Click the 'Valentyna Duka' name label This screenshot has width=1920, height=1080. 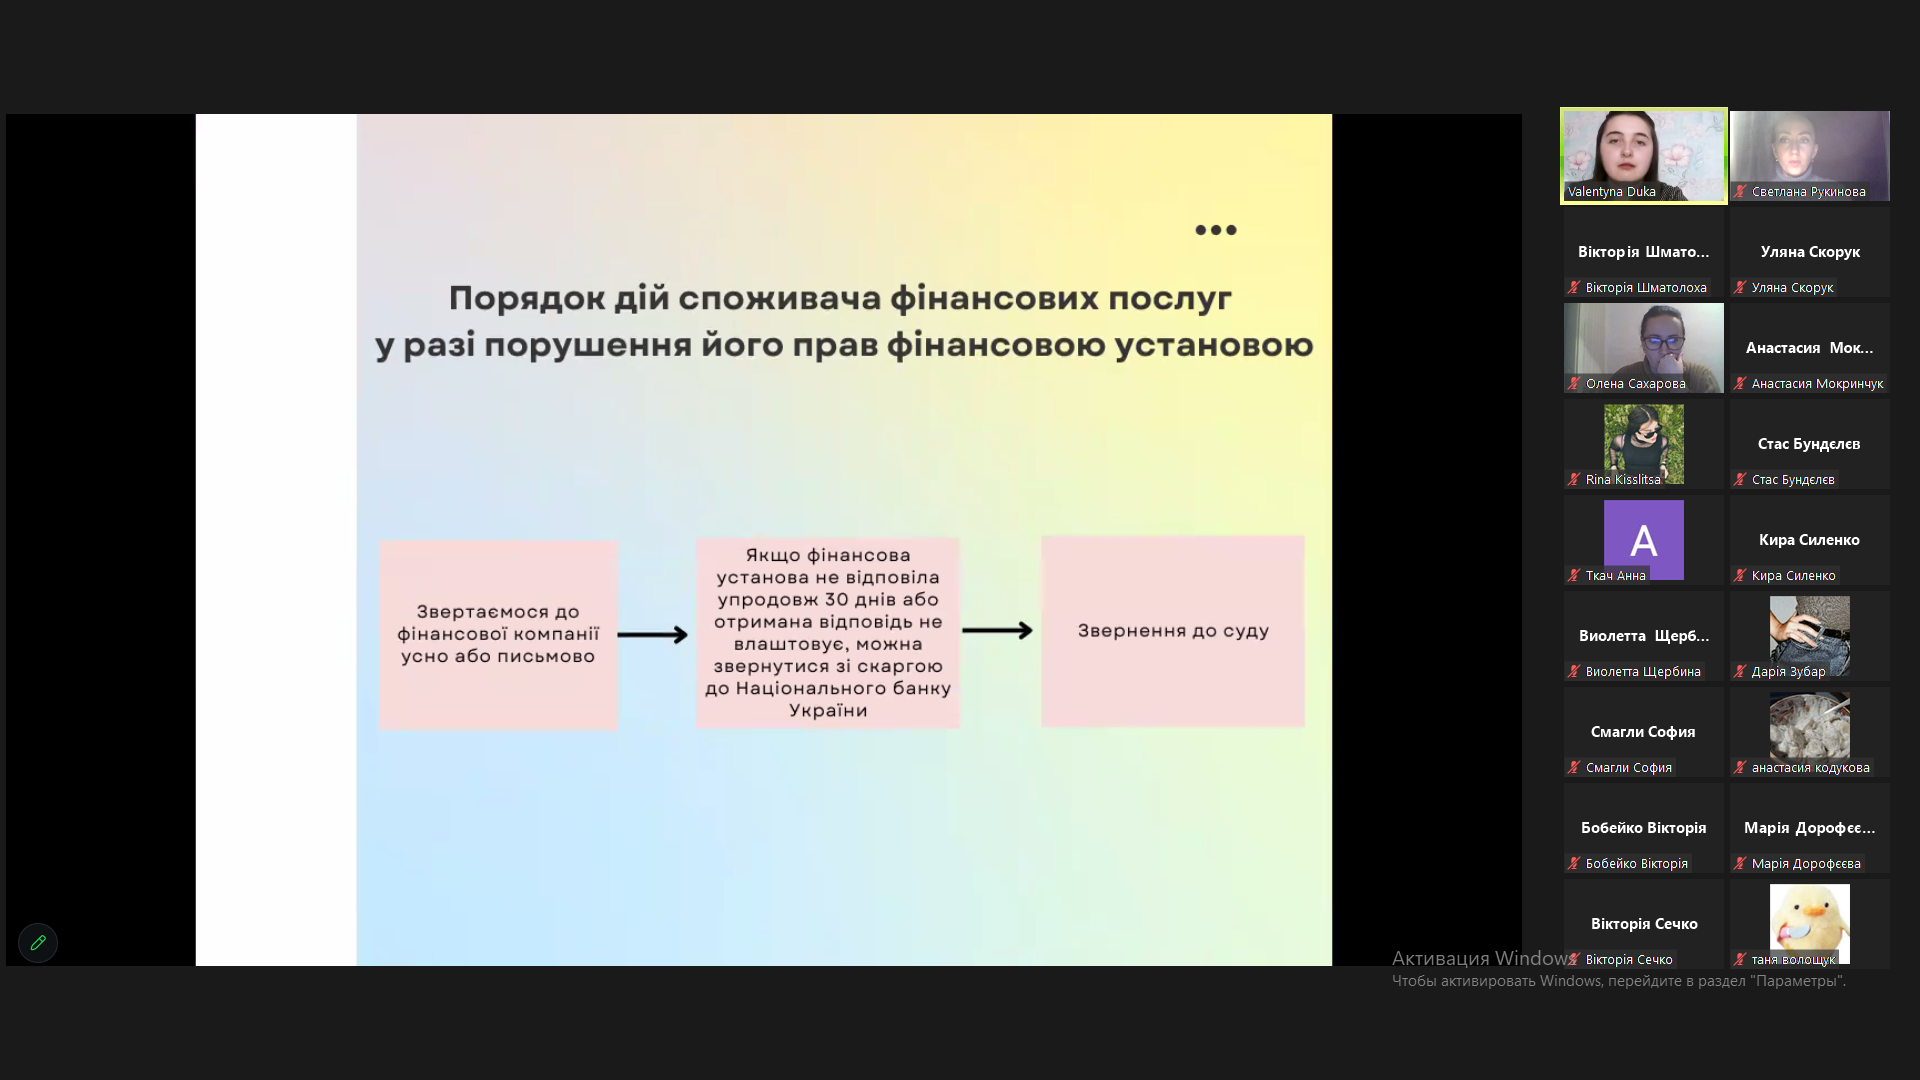tap(1612, 192)
